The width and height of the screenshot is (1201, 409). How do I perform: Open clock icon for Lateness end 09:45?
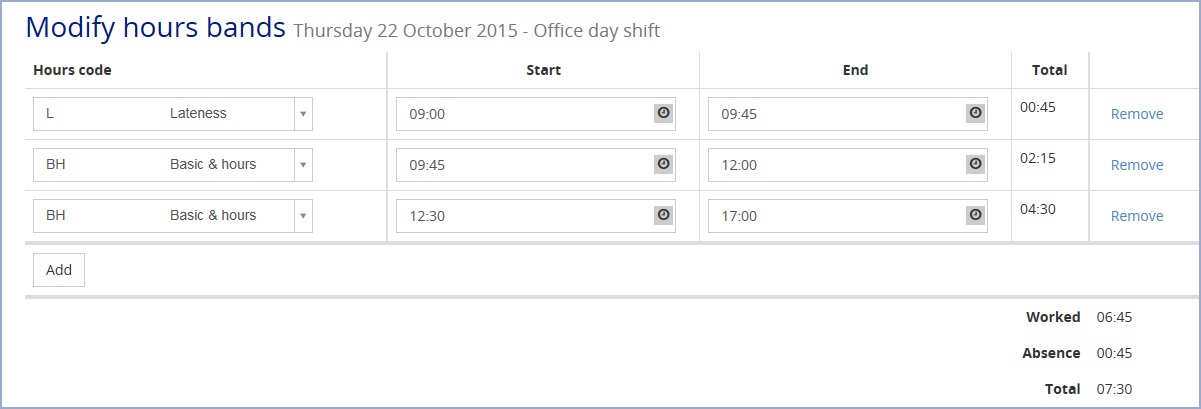tap(975, 113)
